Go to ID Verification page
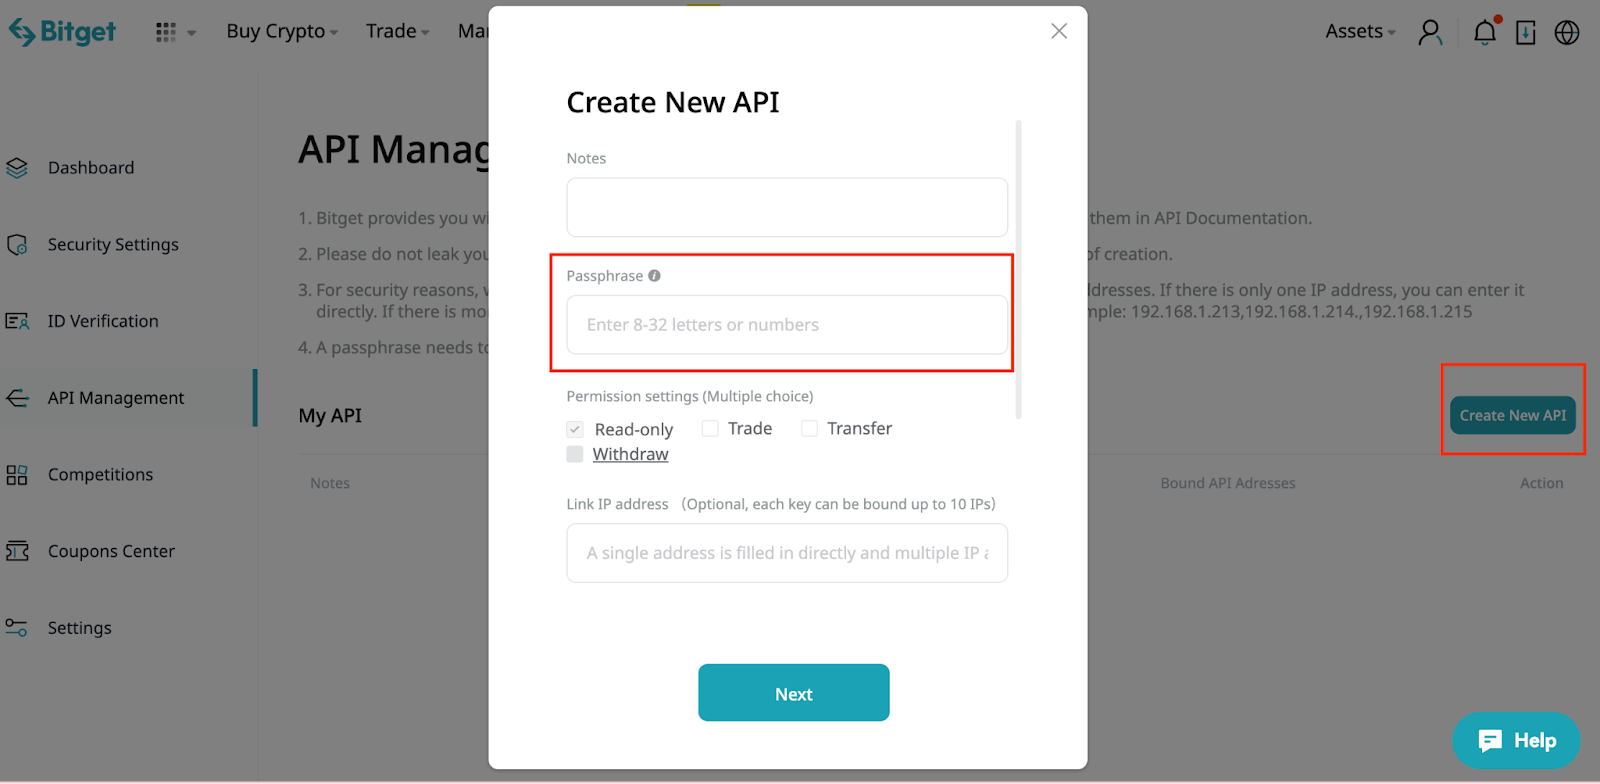 point(103,321)
